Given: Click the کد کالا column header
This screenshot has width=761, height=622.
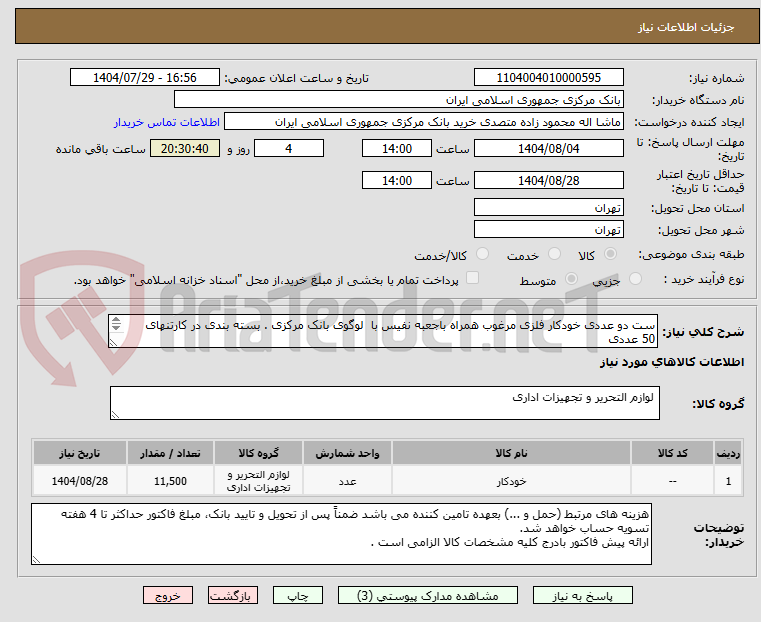Looking at the screenshot, I should tap(672, 453).
